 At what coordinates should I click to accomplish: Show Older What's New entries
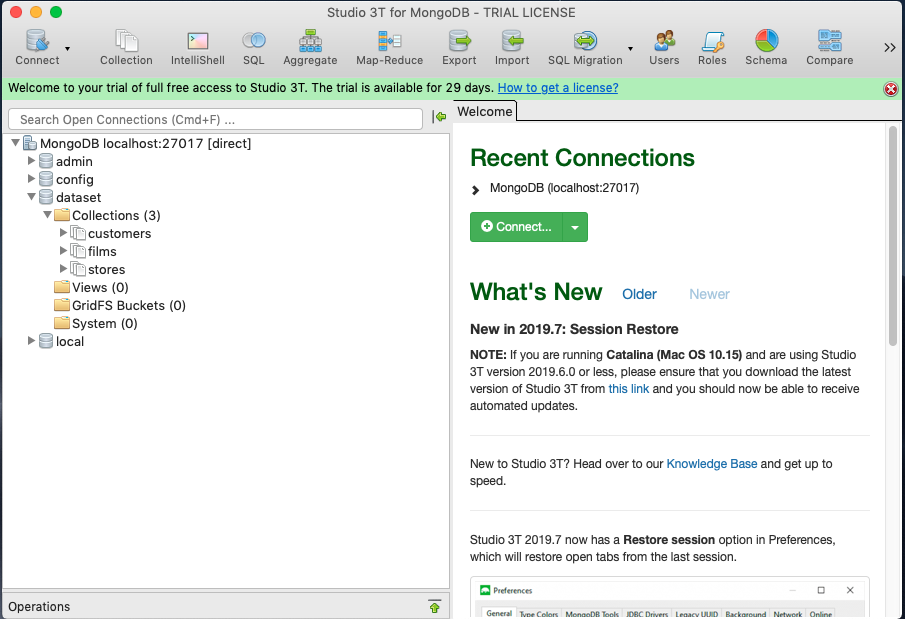point(640,294)
